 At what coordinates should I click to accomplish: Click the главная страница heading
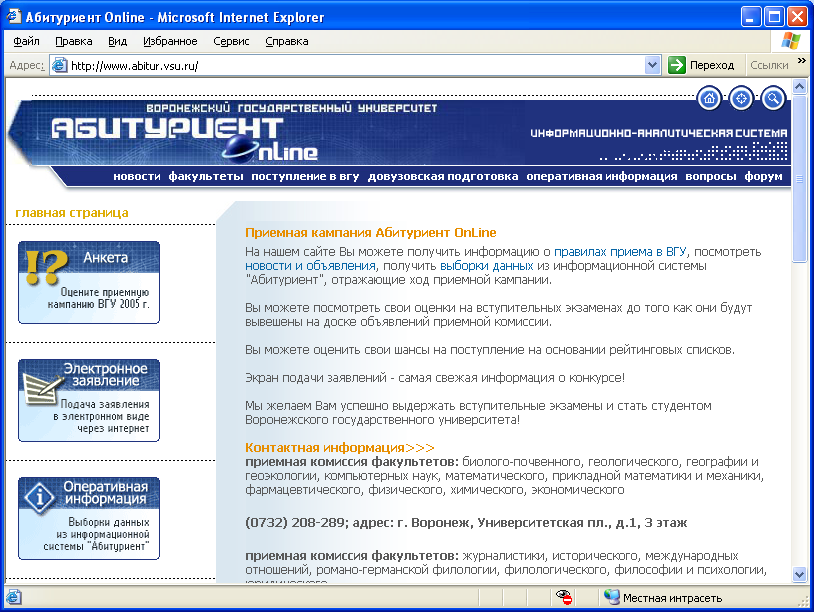click(x=72, y=213)
